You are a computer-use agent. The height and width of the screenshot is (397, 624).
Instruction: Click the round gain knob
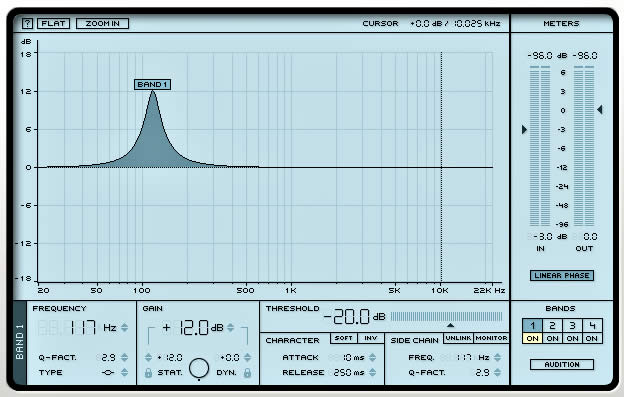pos(199,368)
